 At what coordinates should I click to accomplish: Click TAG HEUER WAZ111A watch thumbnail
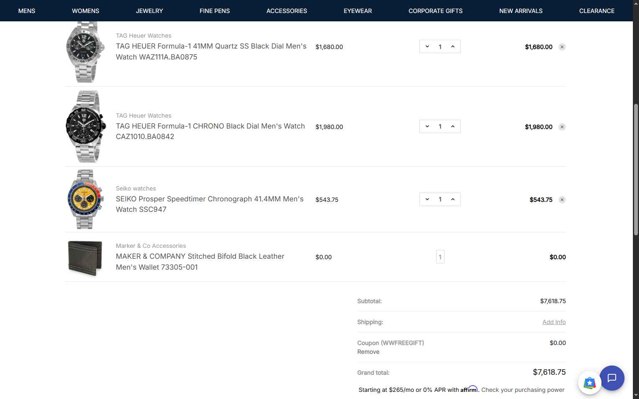[x=85, y=52]
